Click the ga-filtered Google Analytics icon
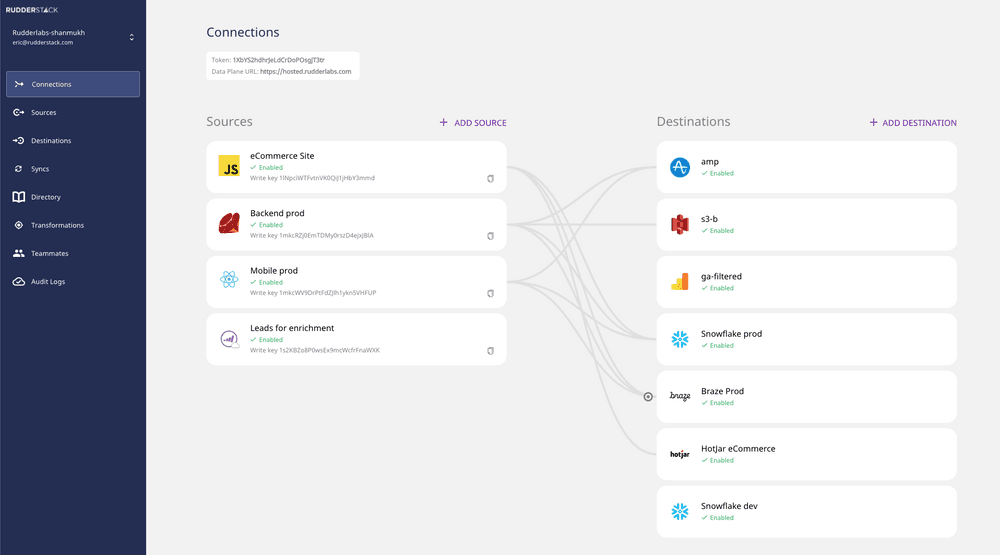This screenshot has height=555, width=1000. (680, 282)
